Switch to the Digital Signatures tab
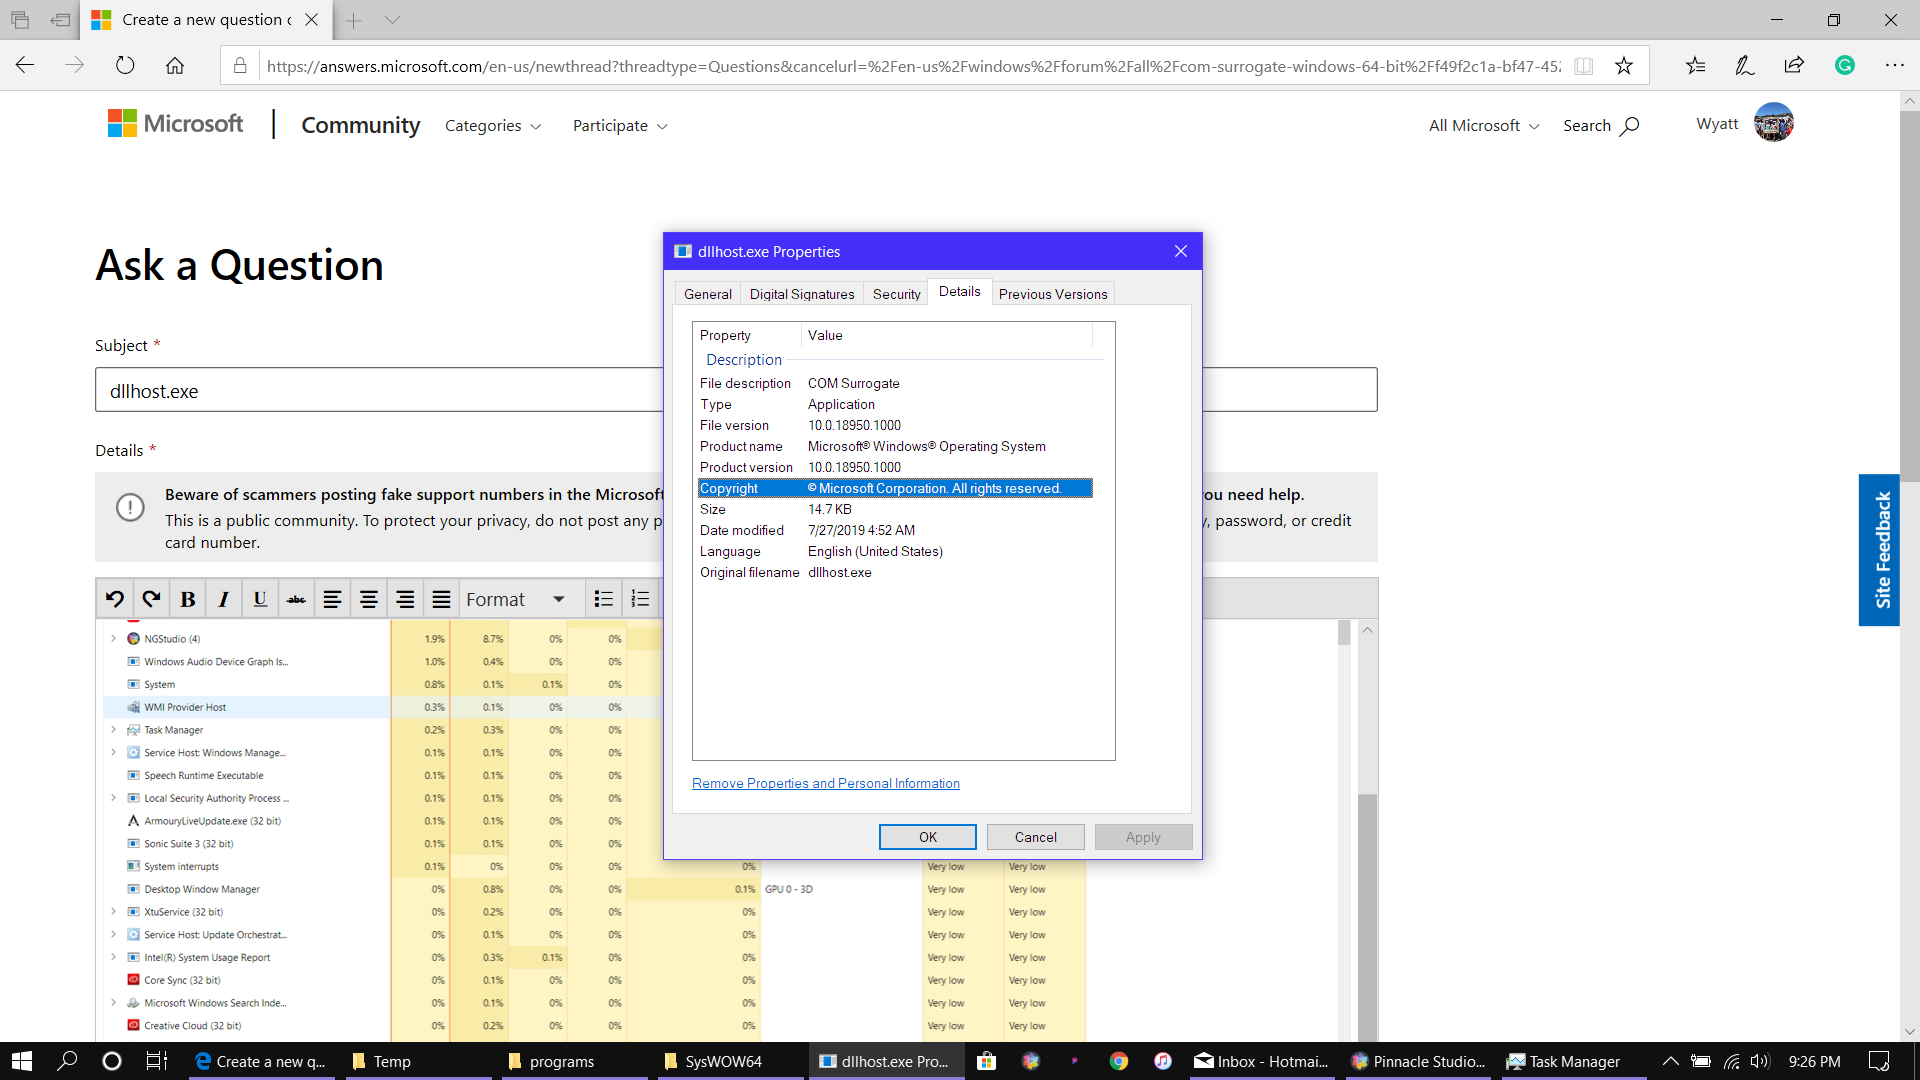Image resolution: width=1920 pixels, height=1080 pixels. point(802,294)
